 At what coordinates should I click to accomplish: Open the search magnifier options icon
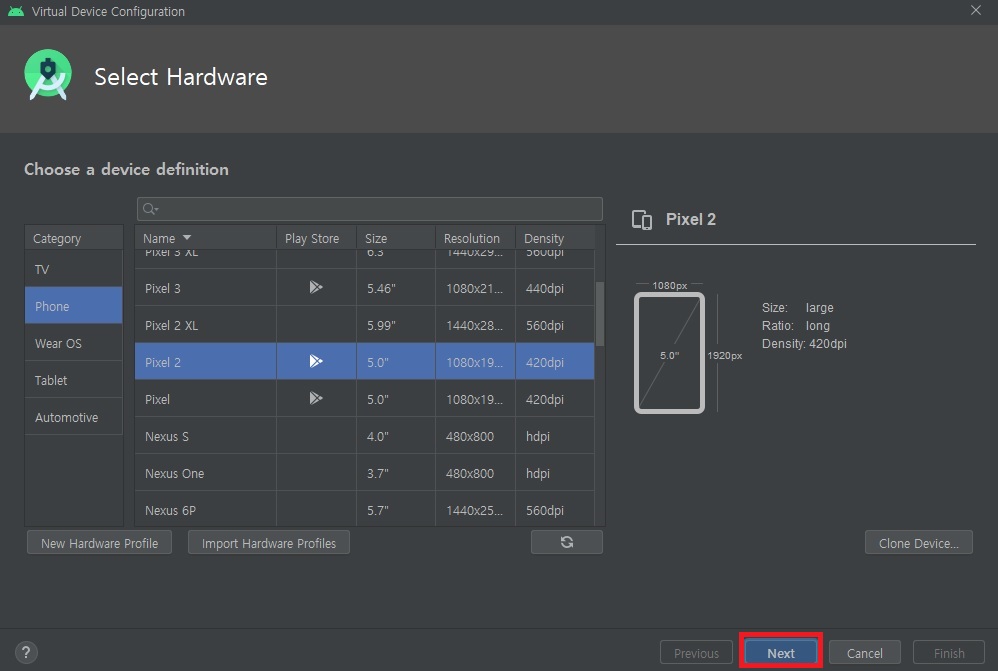coord(150,209)
